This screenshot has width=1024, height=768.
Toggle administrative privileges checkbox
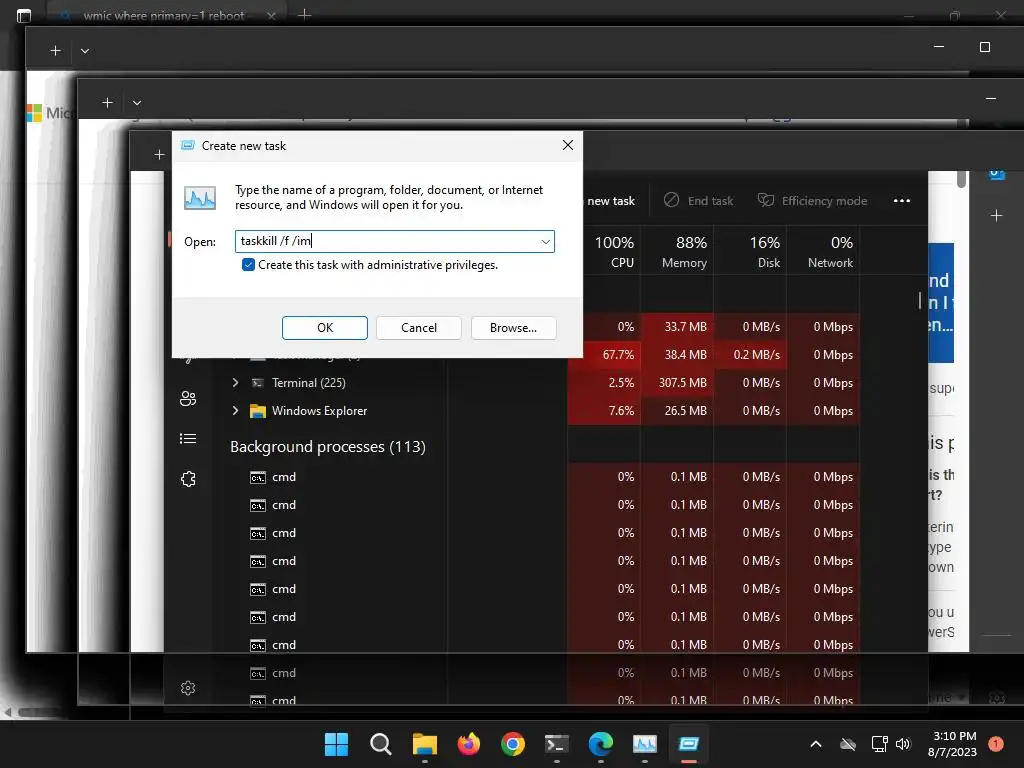click(x=248, y=264)
